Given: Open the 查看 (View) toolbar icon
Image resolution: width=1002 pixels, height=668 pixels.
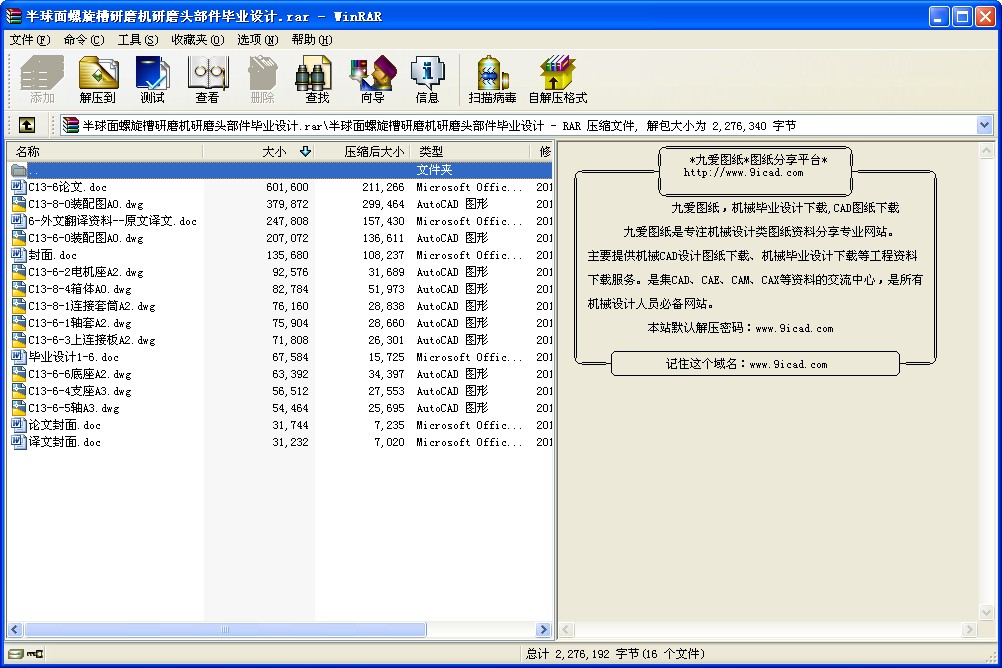Looking at the screenshot, I should click(208, 79).
